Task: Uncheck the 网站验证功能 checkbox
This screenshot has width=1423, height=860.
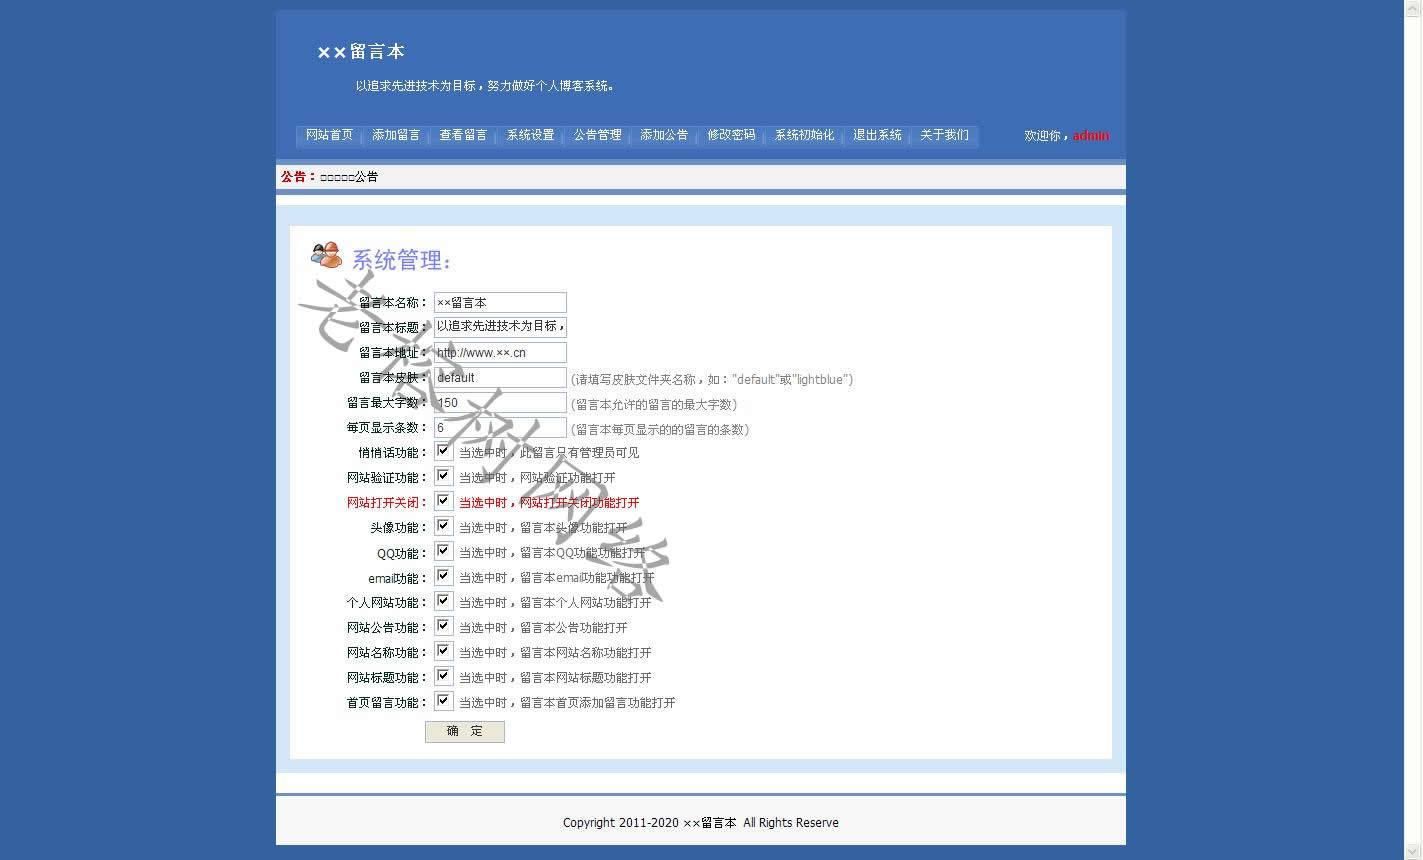Action: 444,477
